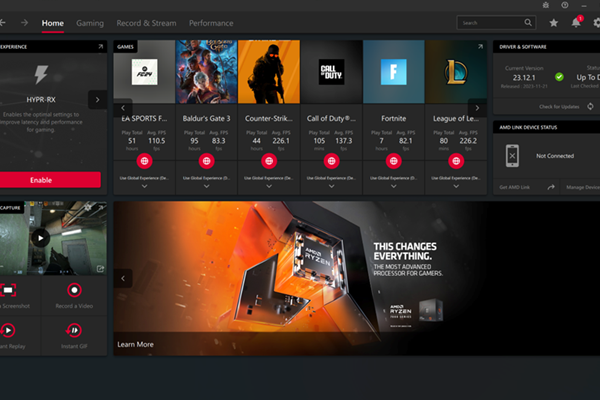This screenshot has height=400, width=600.
Task: Open Manage Devices
Action: click(x=582, y=187)
